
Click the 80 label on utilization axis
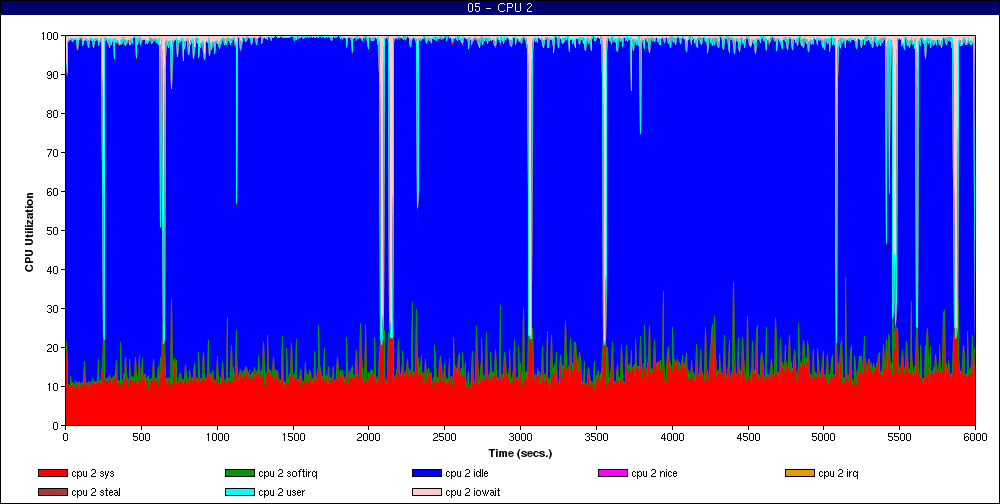pyautogui.click(x=54, y=114)
